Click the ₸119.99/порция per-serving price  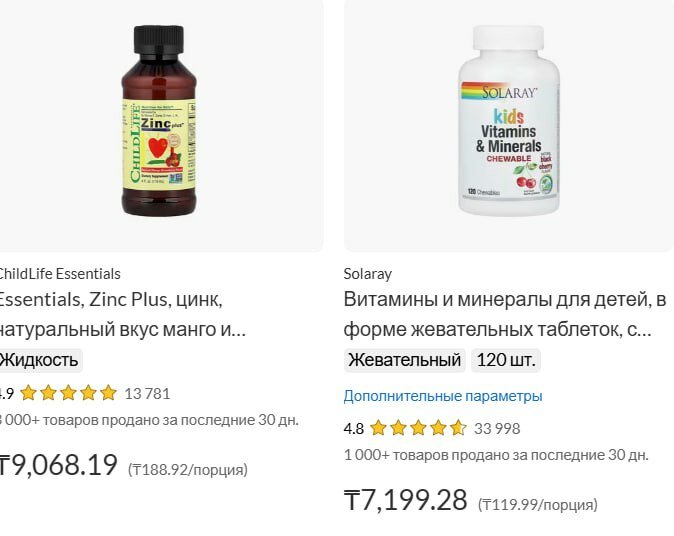[x=538, y=504]
